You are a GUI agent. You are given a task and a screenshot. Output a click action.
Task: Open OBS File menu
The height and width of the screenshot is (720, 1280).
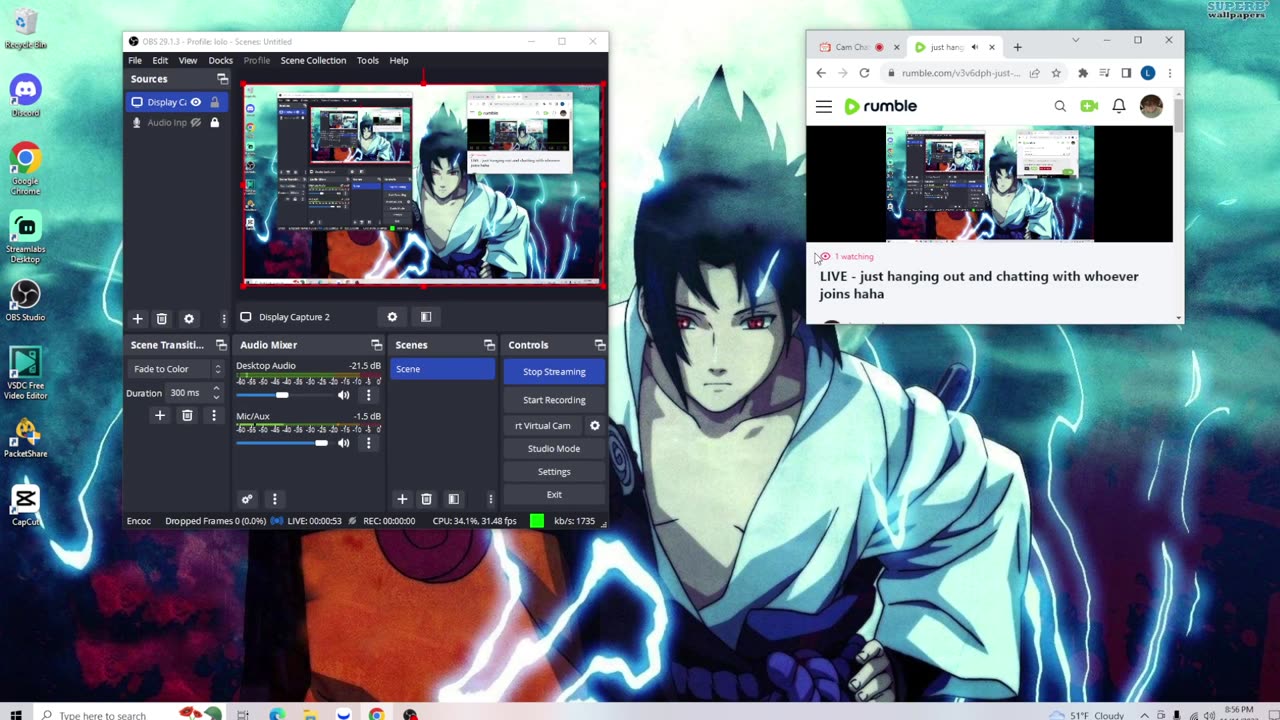(134, 60)
